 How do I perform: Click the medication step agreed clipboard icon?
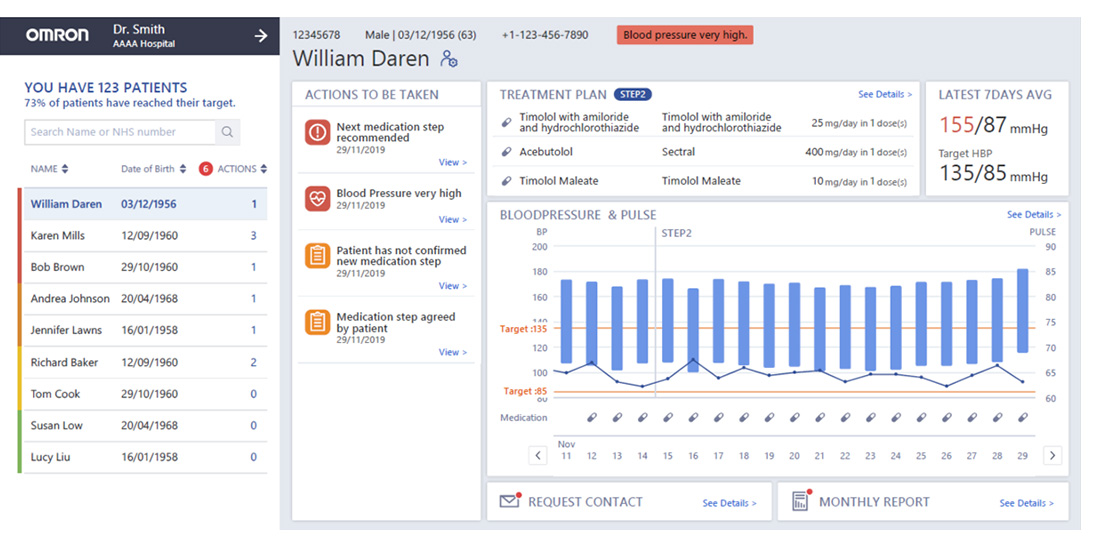(x=317, y=322)
